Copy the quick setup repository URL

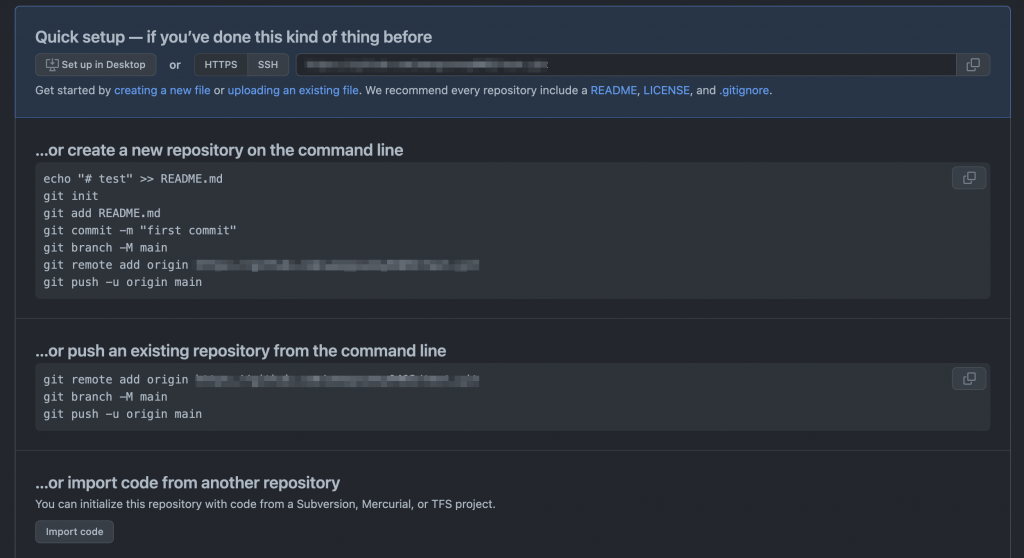973,65
